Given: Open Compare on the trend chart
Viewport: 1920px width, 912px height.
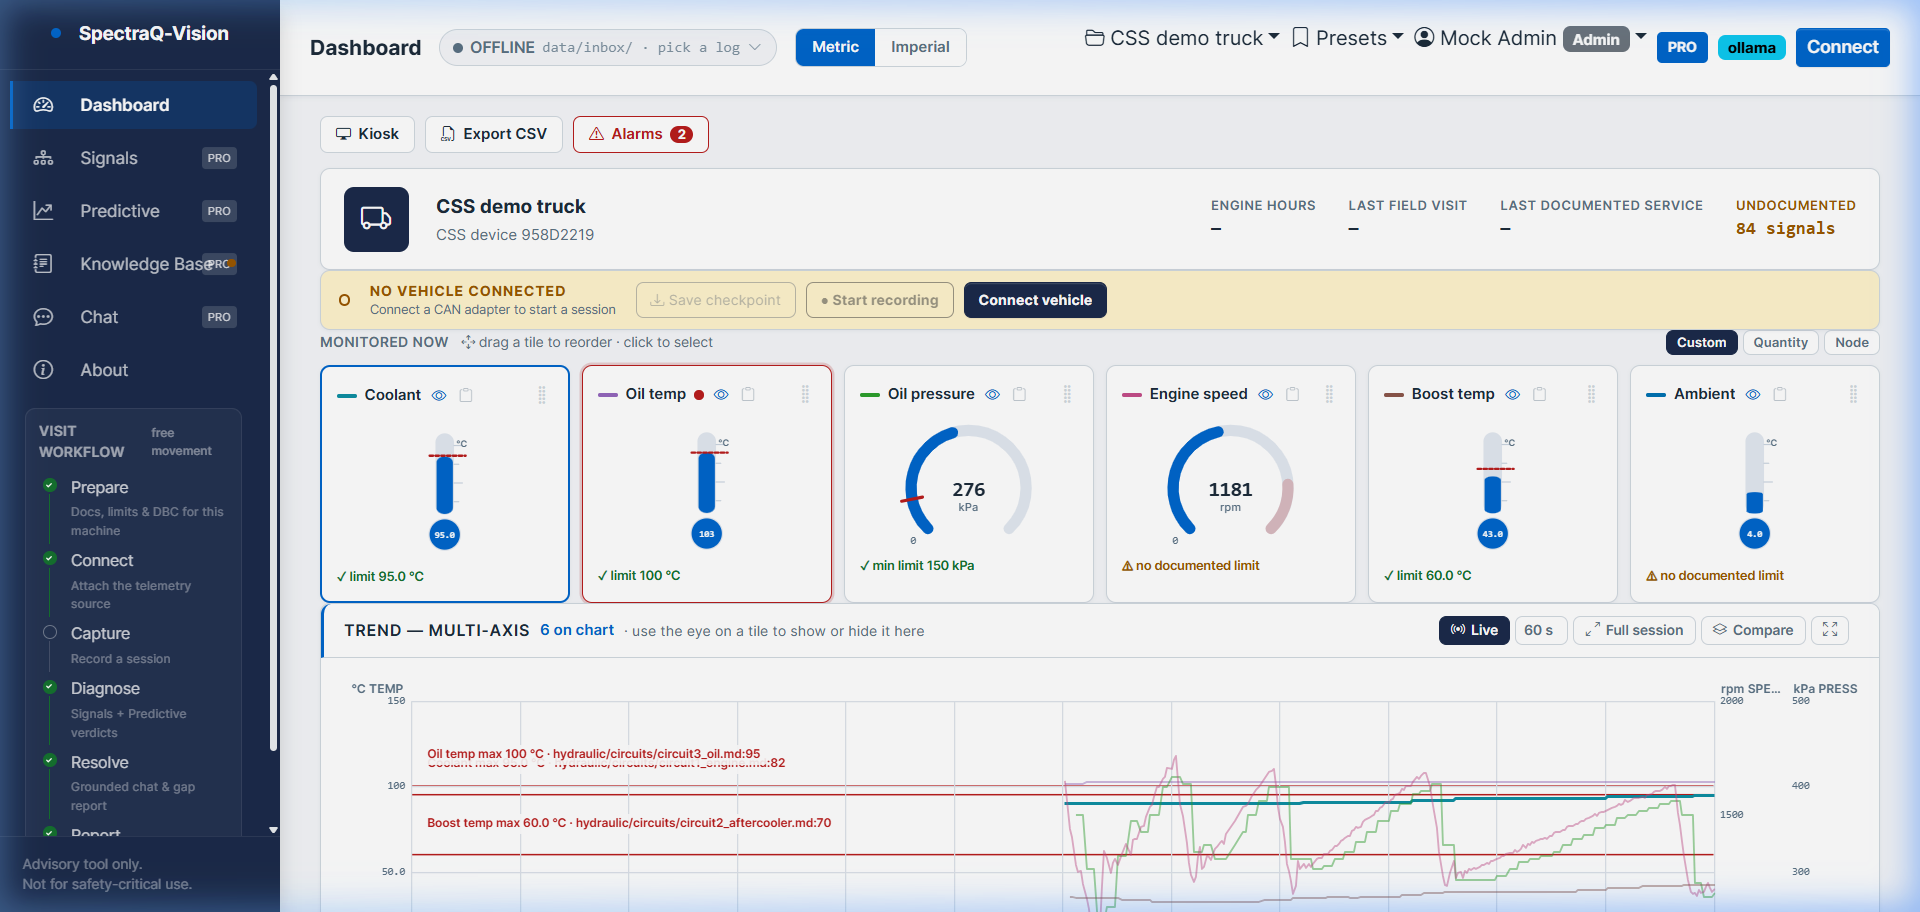Looking at the screenshot, I should [1753, 630].
